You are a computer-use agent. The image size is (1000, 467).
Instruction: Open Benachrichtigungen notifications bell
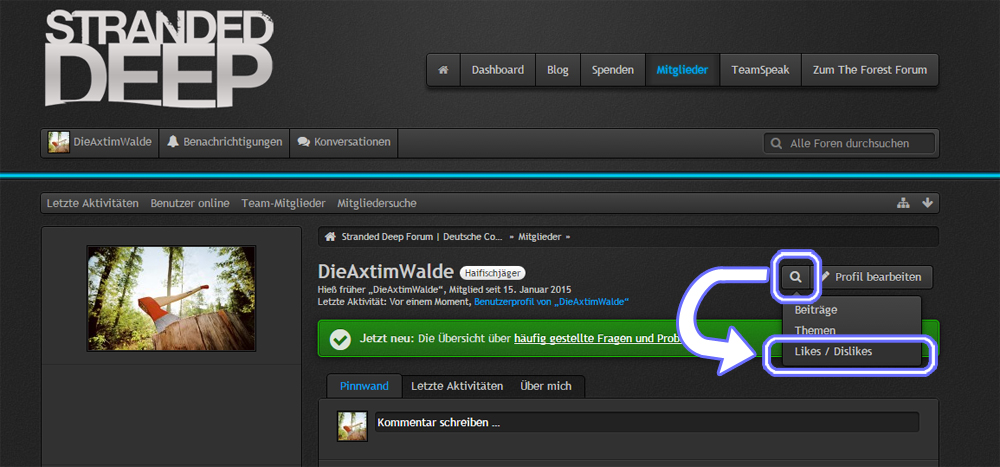point(224,142)
